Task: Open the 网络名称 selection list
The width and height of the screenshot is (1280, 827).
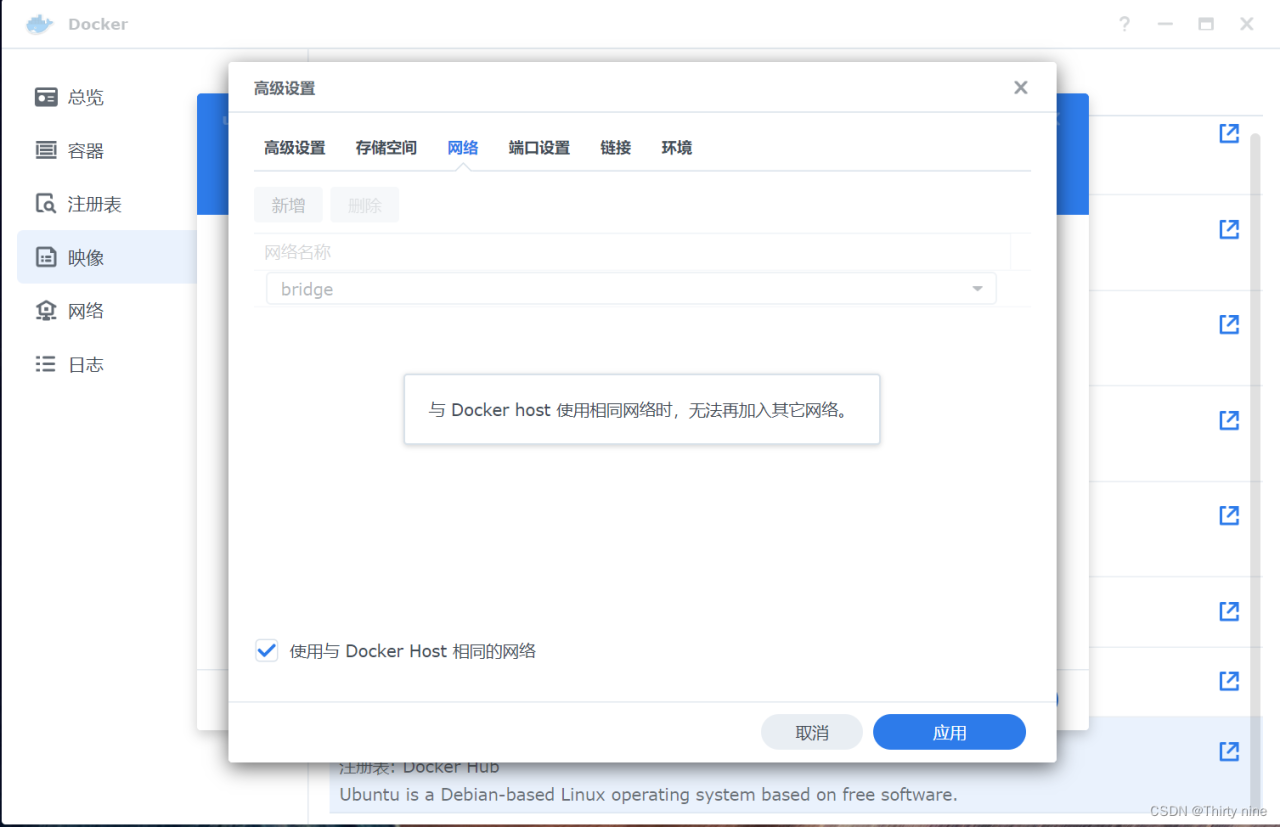Action: [x=631, y=288]
